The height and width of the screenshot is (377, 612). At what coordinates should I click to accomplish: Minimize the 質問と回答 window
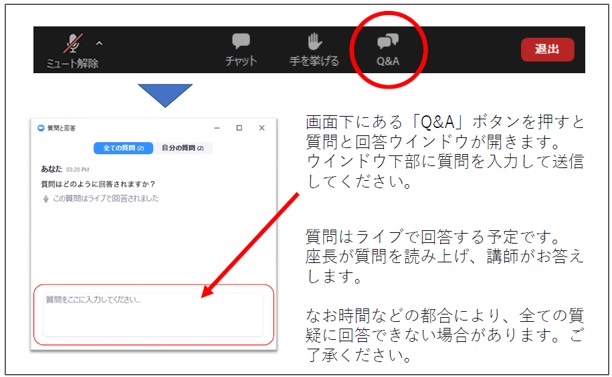[217, 128]
